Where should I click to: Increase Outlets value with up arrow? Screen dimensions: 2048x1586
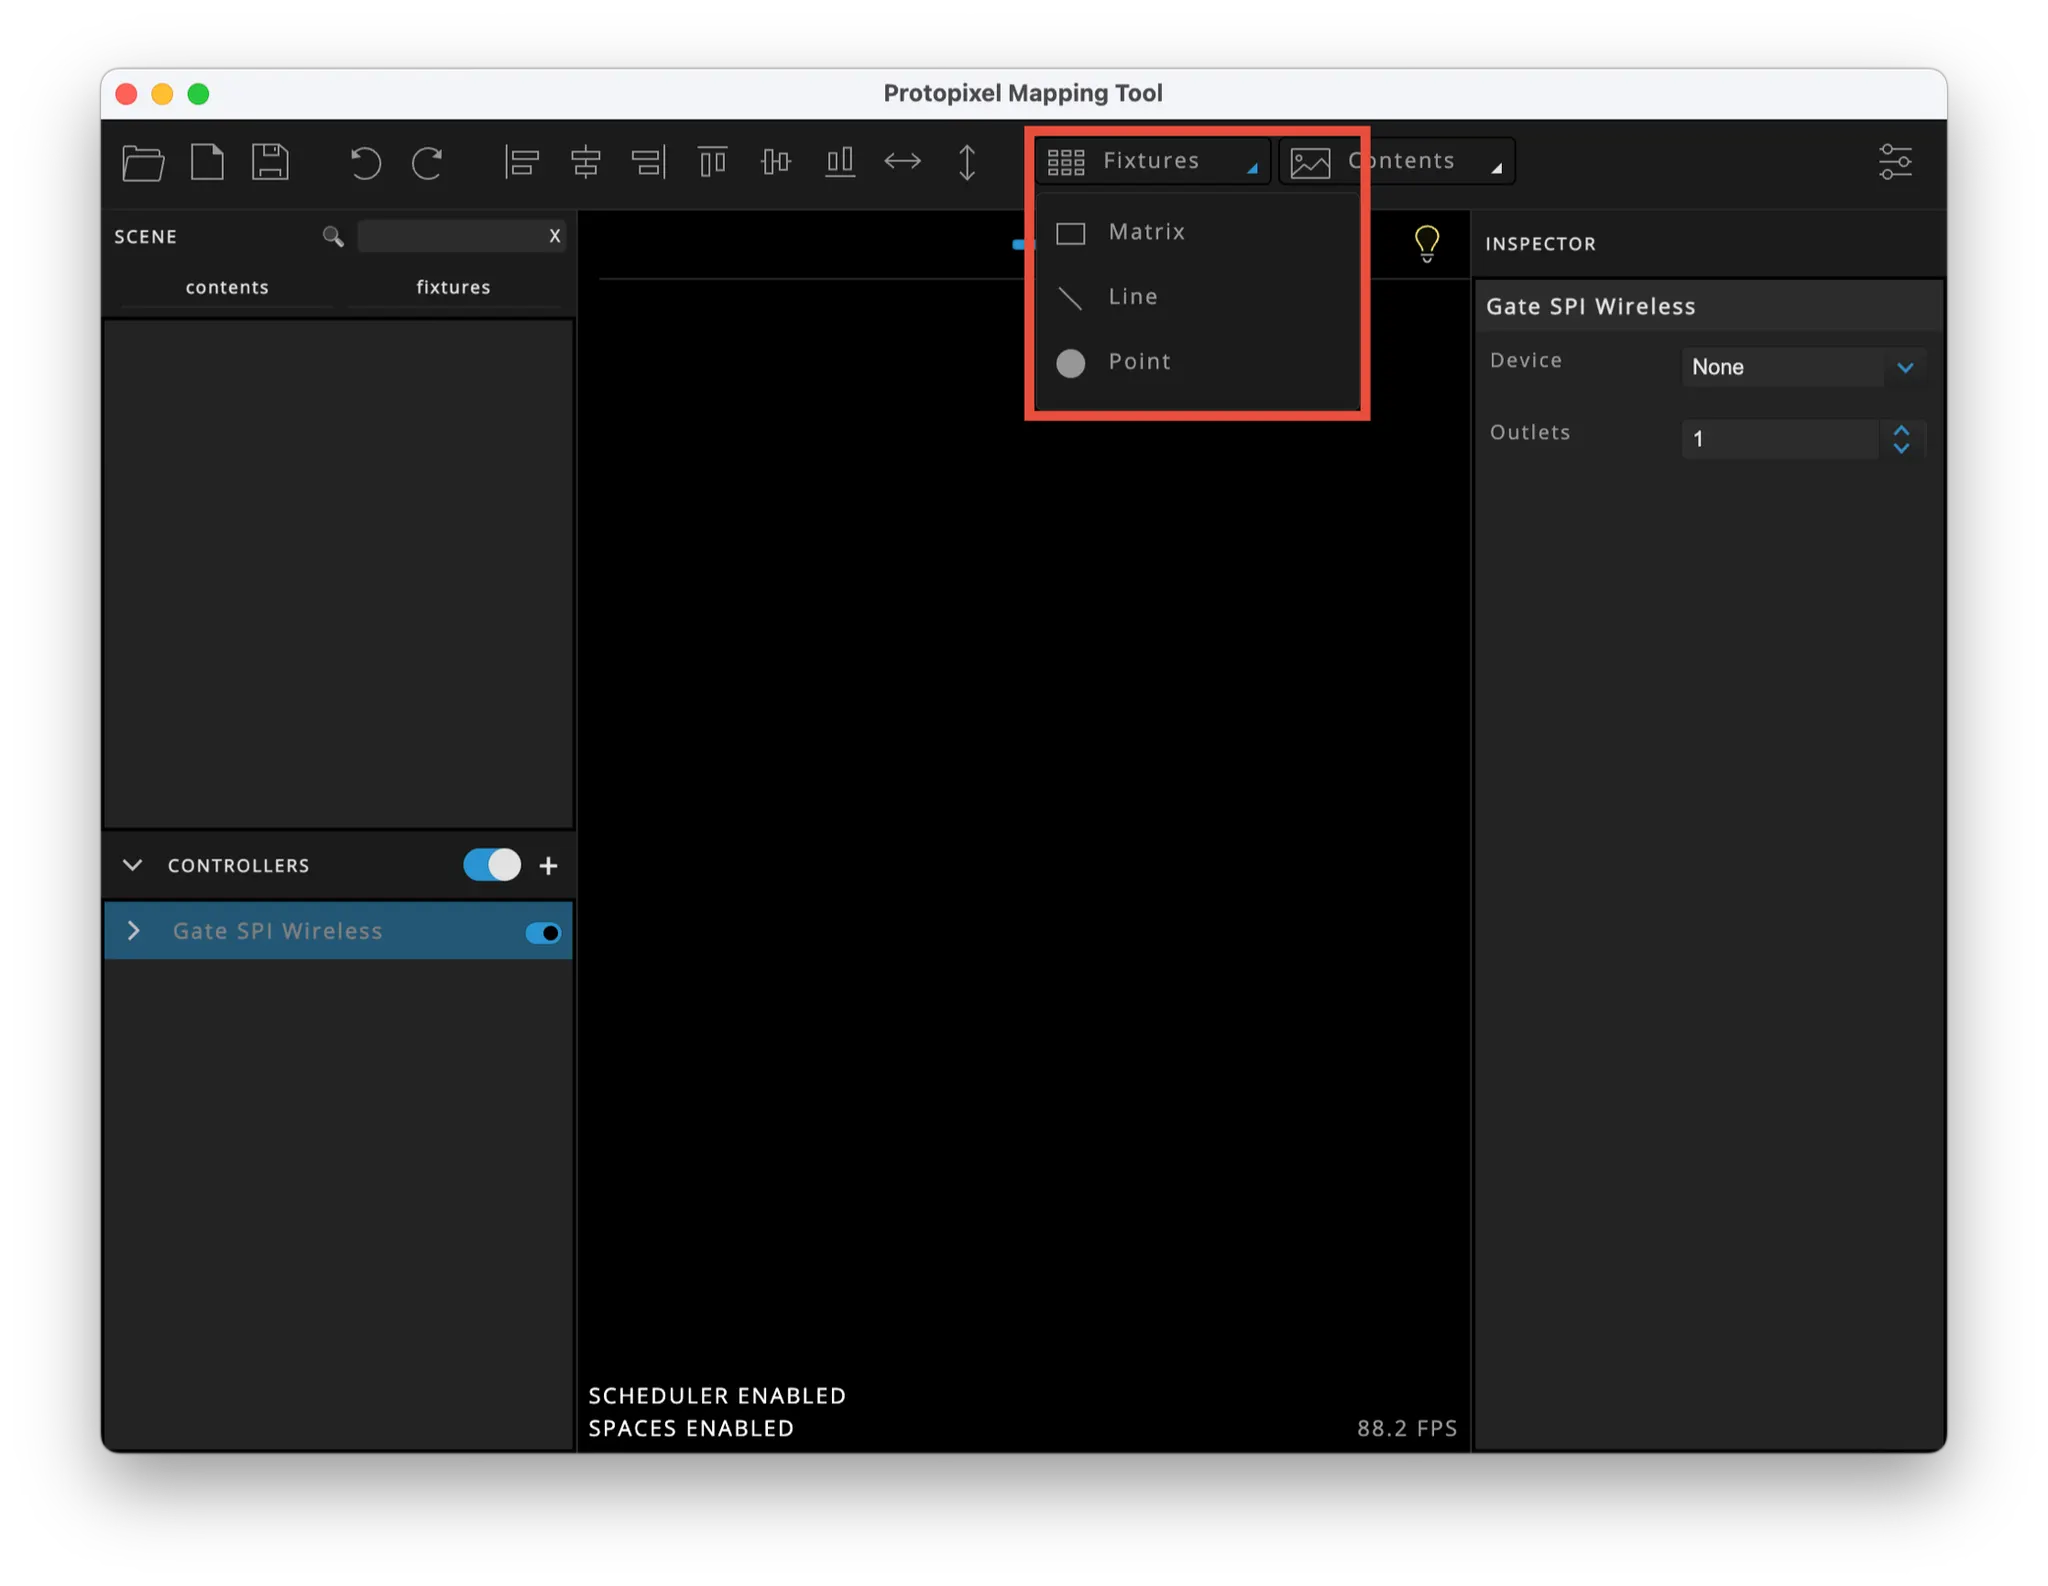coord(1901,430)
